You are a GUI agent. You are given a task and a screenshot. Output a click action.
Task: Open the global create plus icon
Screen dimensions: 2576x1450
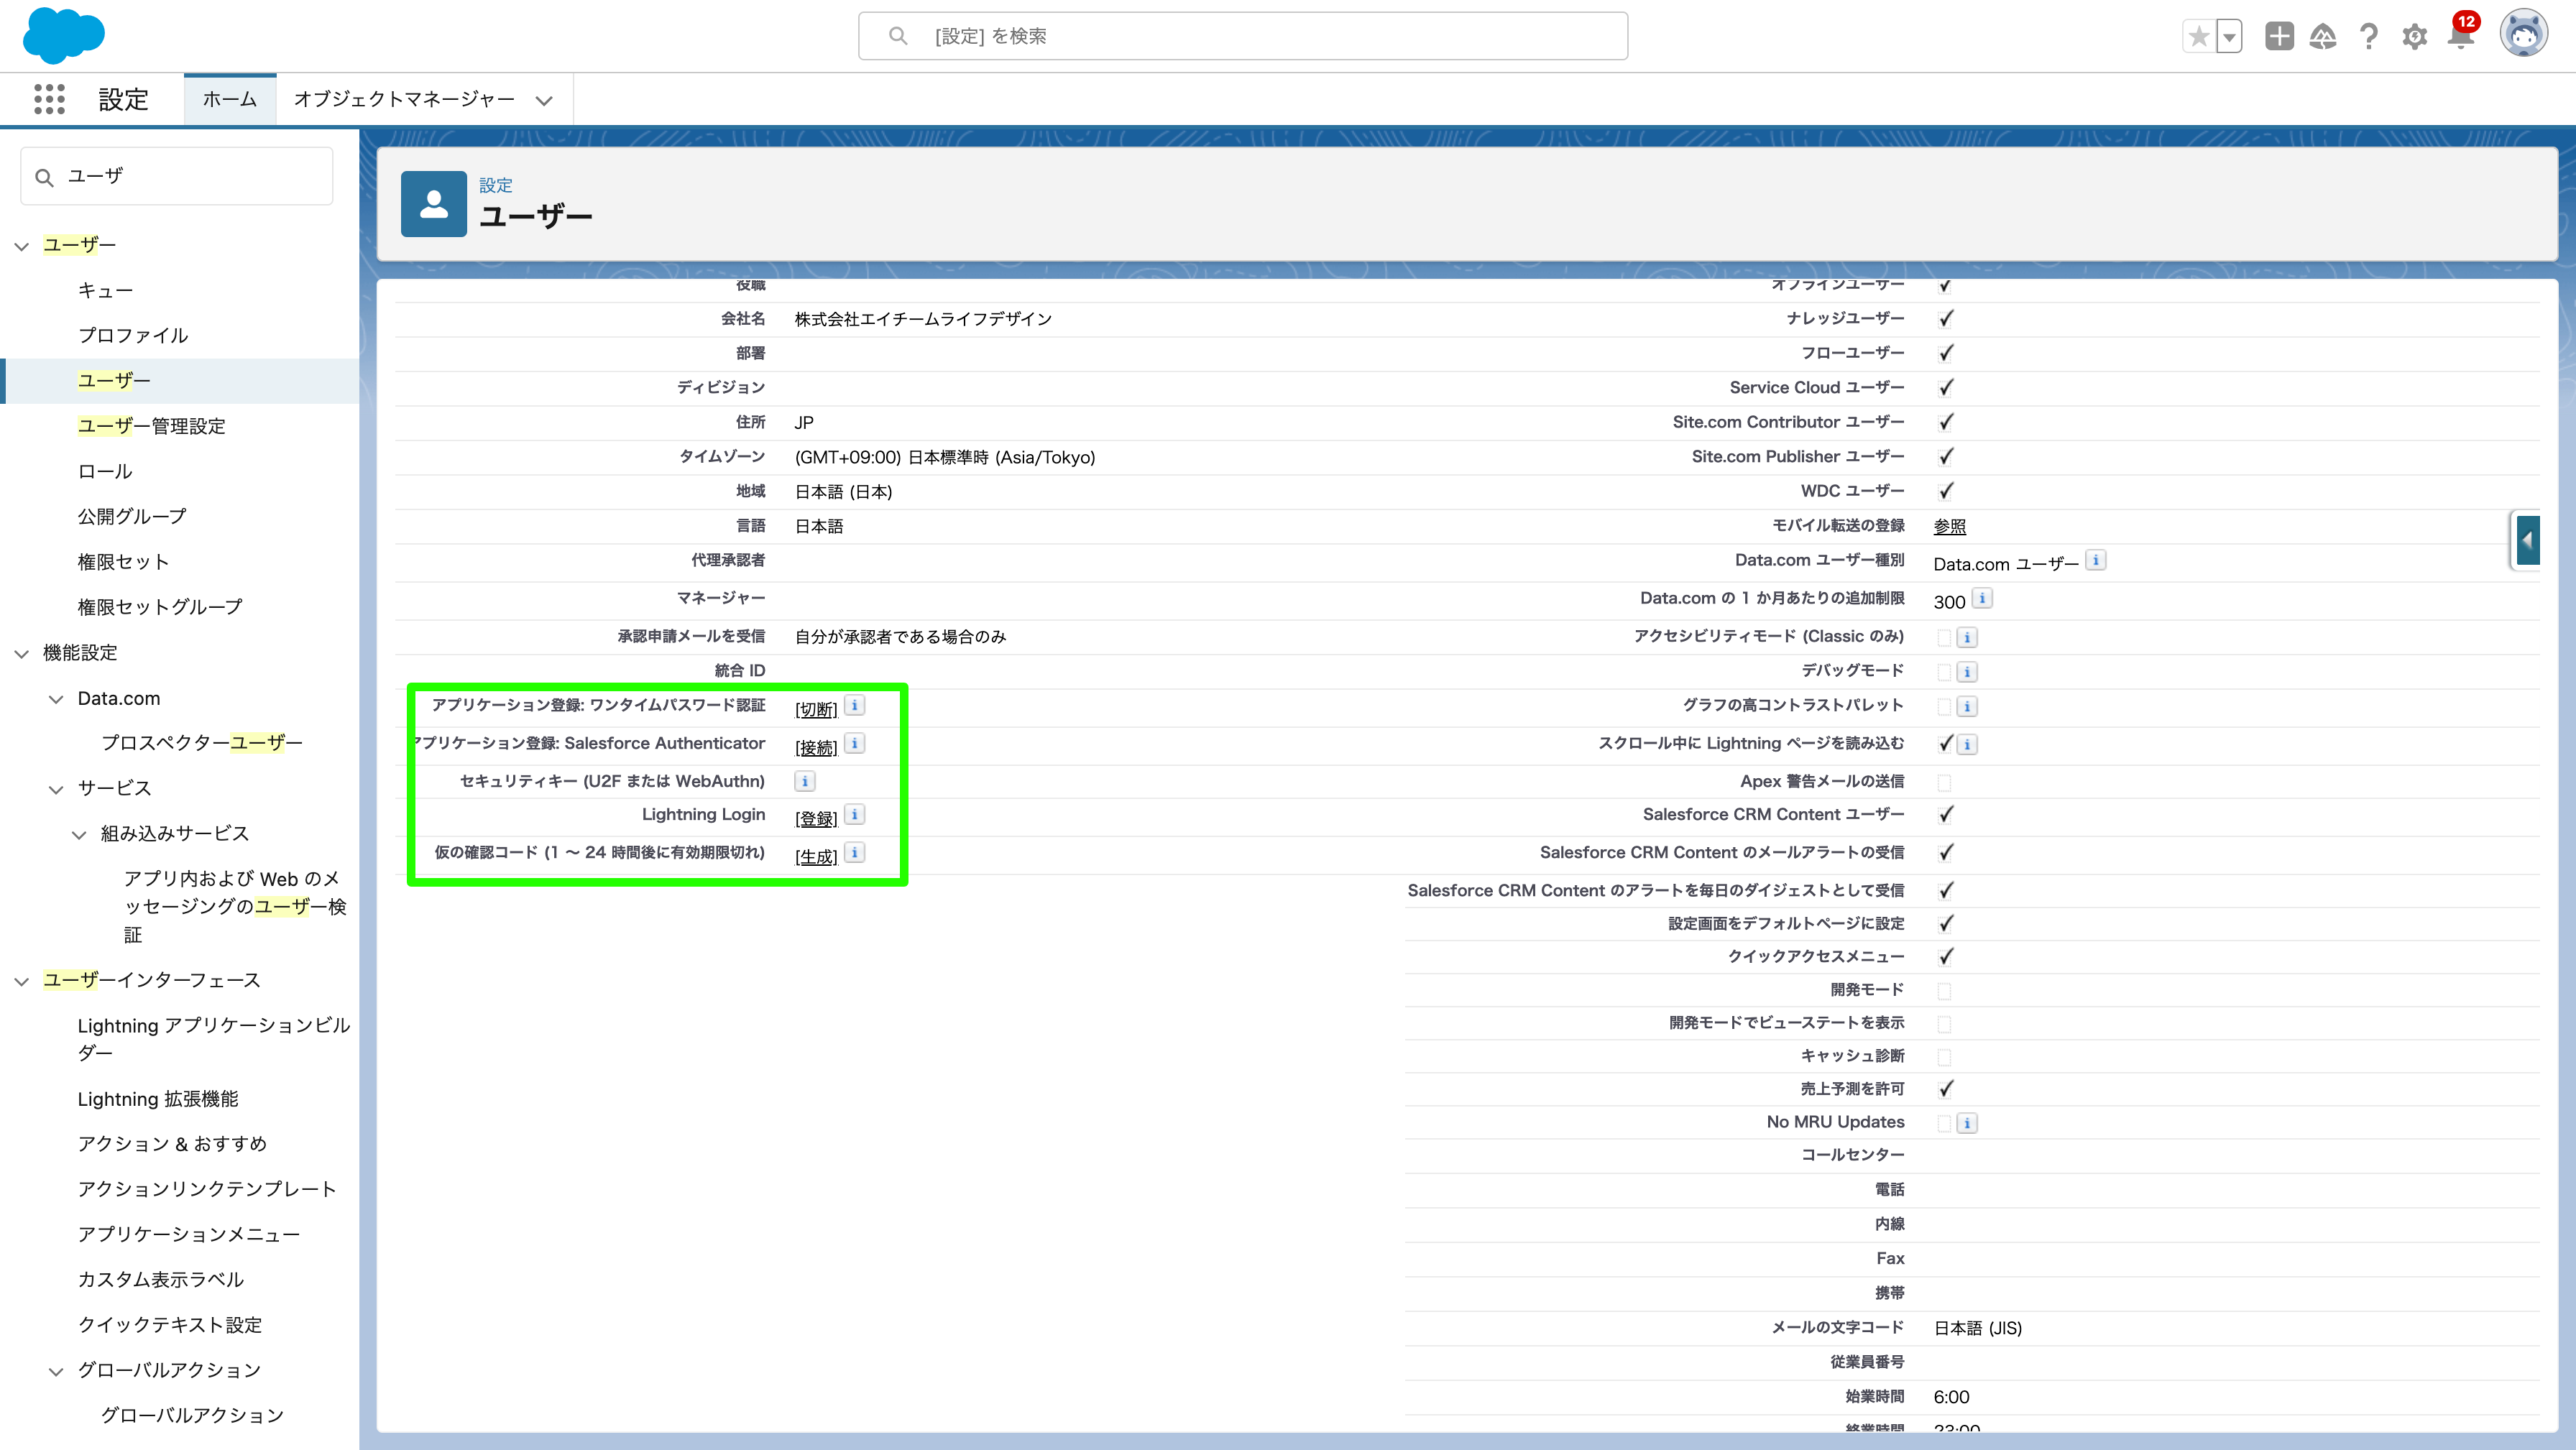(x=2280, y=36)
